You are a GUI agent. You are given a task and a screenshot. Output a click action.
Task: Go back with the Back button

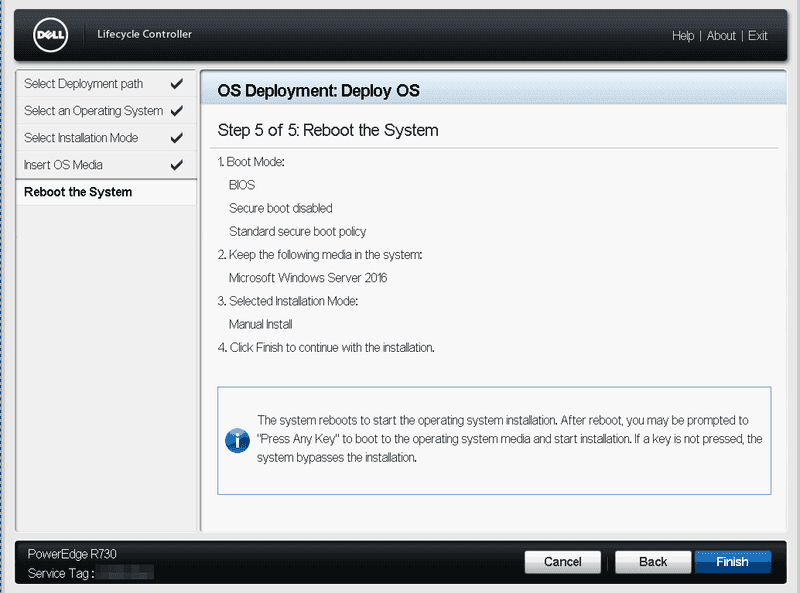point(653,562)
